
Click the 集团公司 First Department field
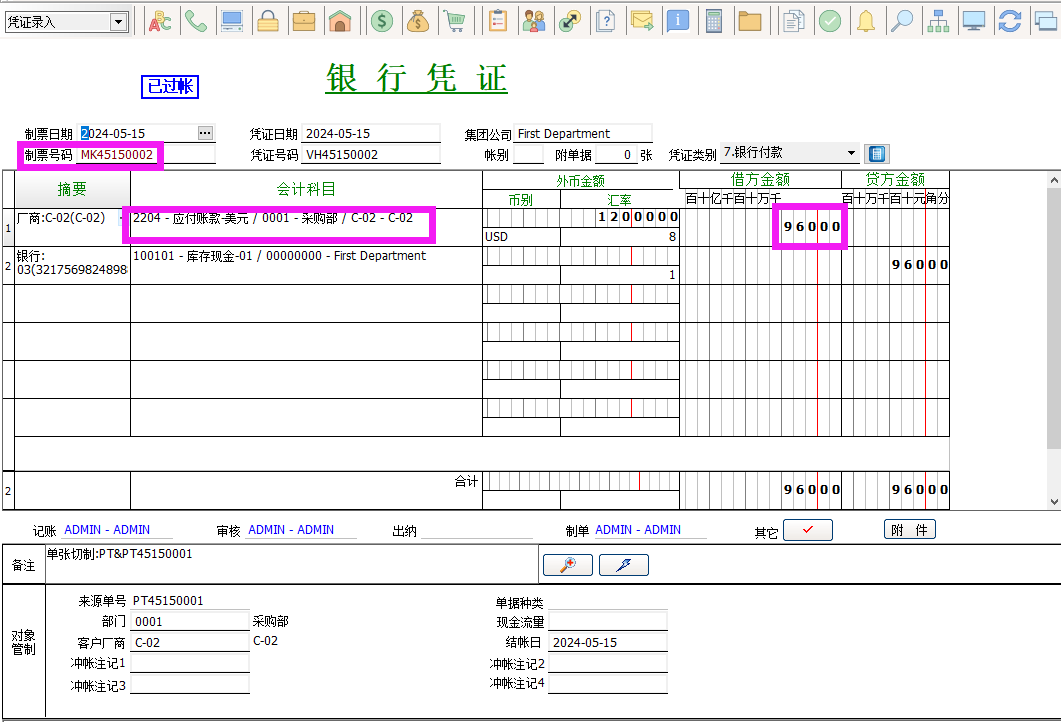(583, 134)
